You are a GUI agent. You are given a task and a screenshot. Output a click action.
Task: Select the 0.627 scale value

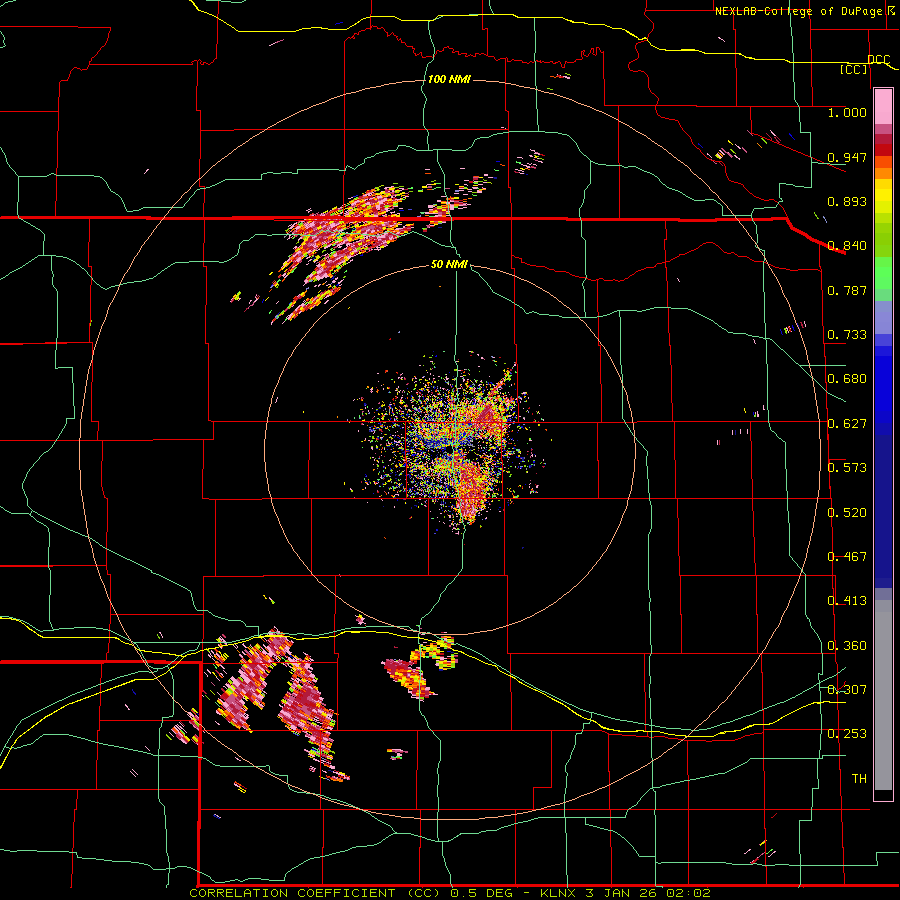tap(847, 424)
